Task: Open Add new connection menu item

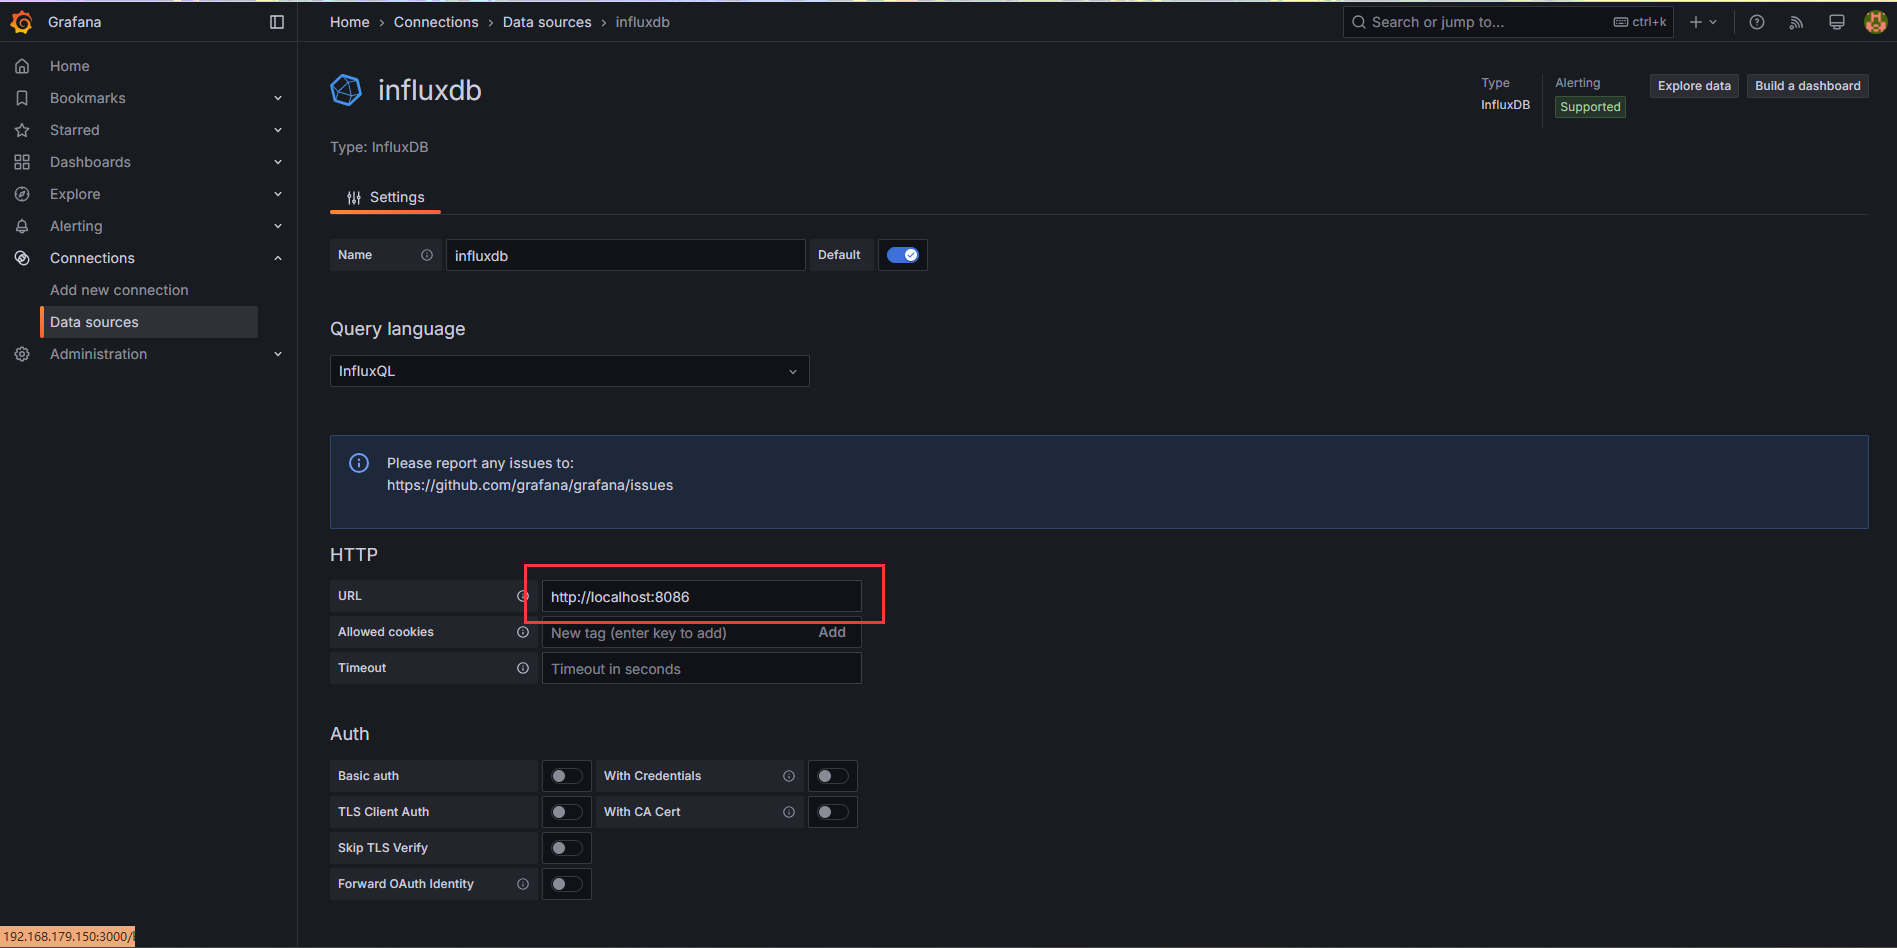Action: coord(119,290)
